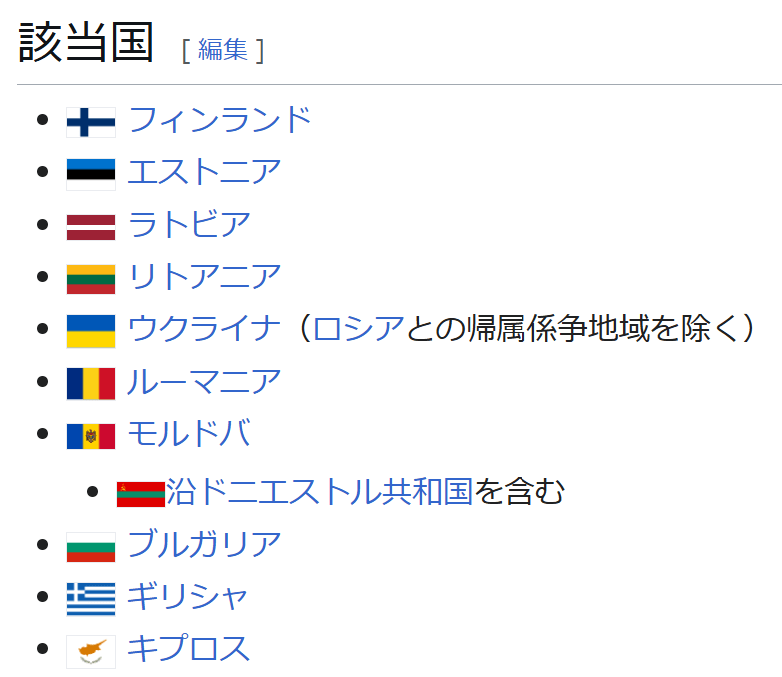The image size is (782, 677).
Task: Click the Finland flag icon
Action: pos(91,122)
